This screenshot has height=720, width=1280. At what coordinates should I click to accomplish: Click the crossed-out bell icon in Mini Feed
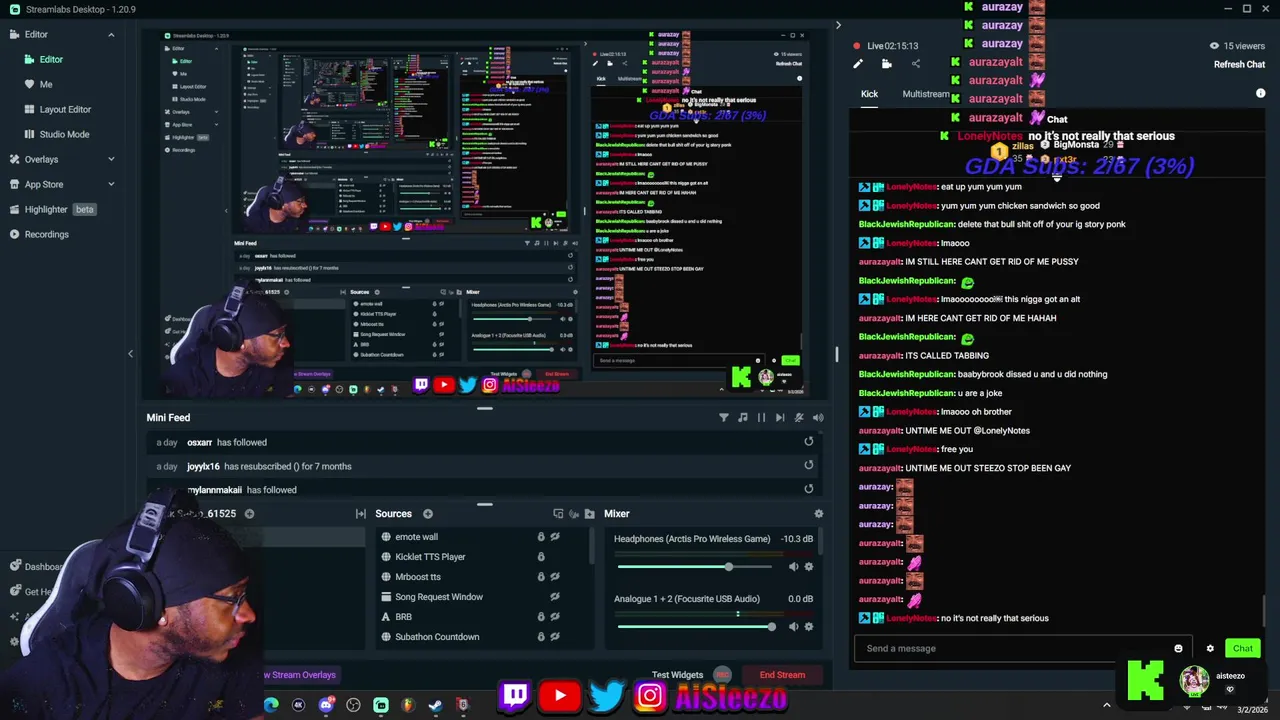pos(799,418)
